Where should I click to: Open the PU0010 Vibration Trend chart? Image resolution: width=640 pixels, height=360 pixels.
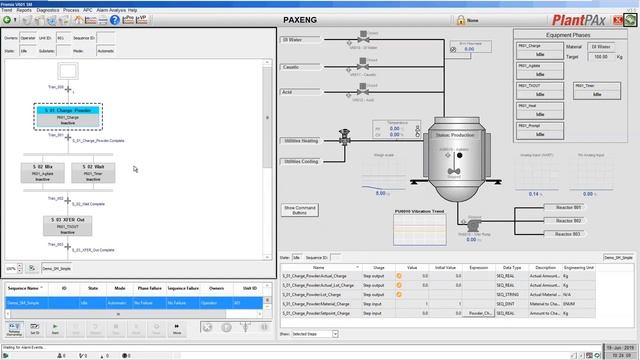[420, 230]
